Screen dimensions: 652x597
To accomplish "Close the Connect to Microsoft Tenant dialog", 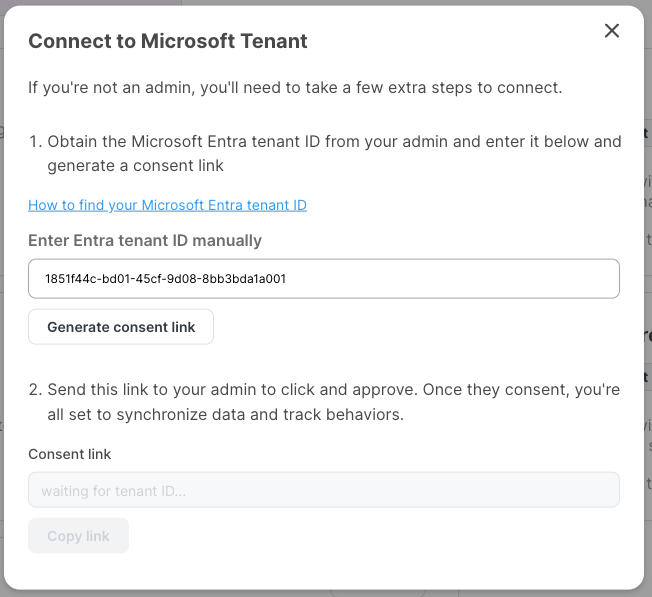I will pyautogui.click(x=612, y=31).
